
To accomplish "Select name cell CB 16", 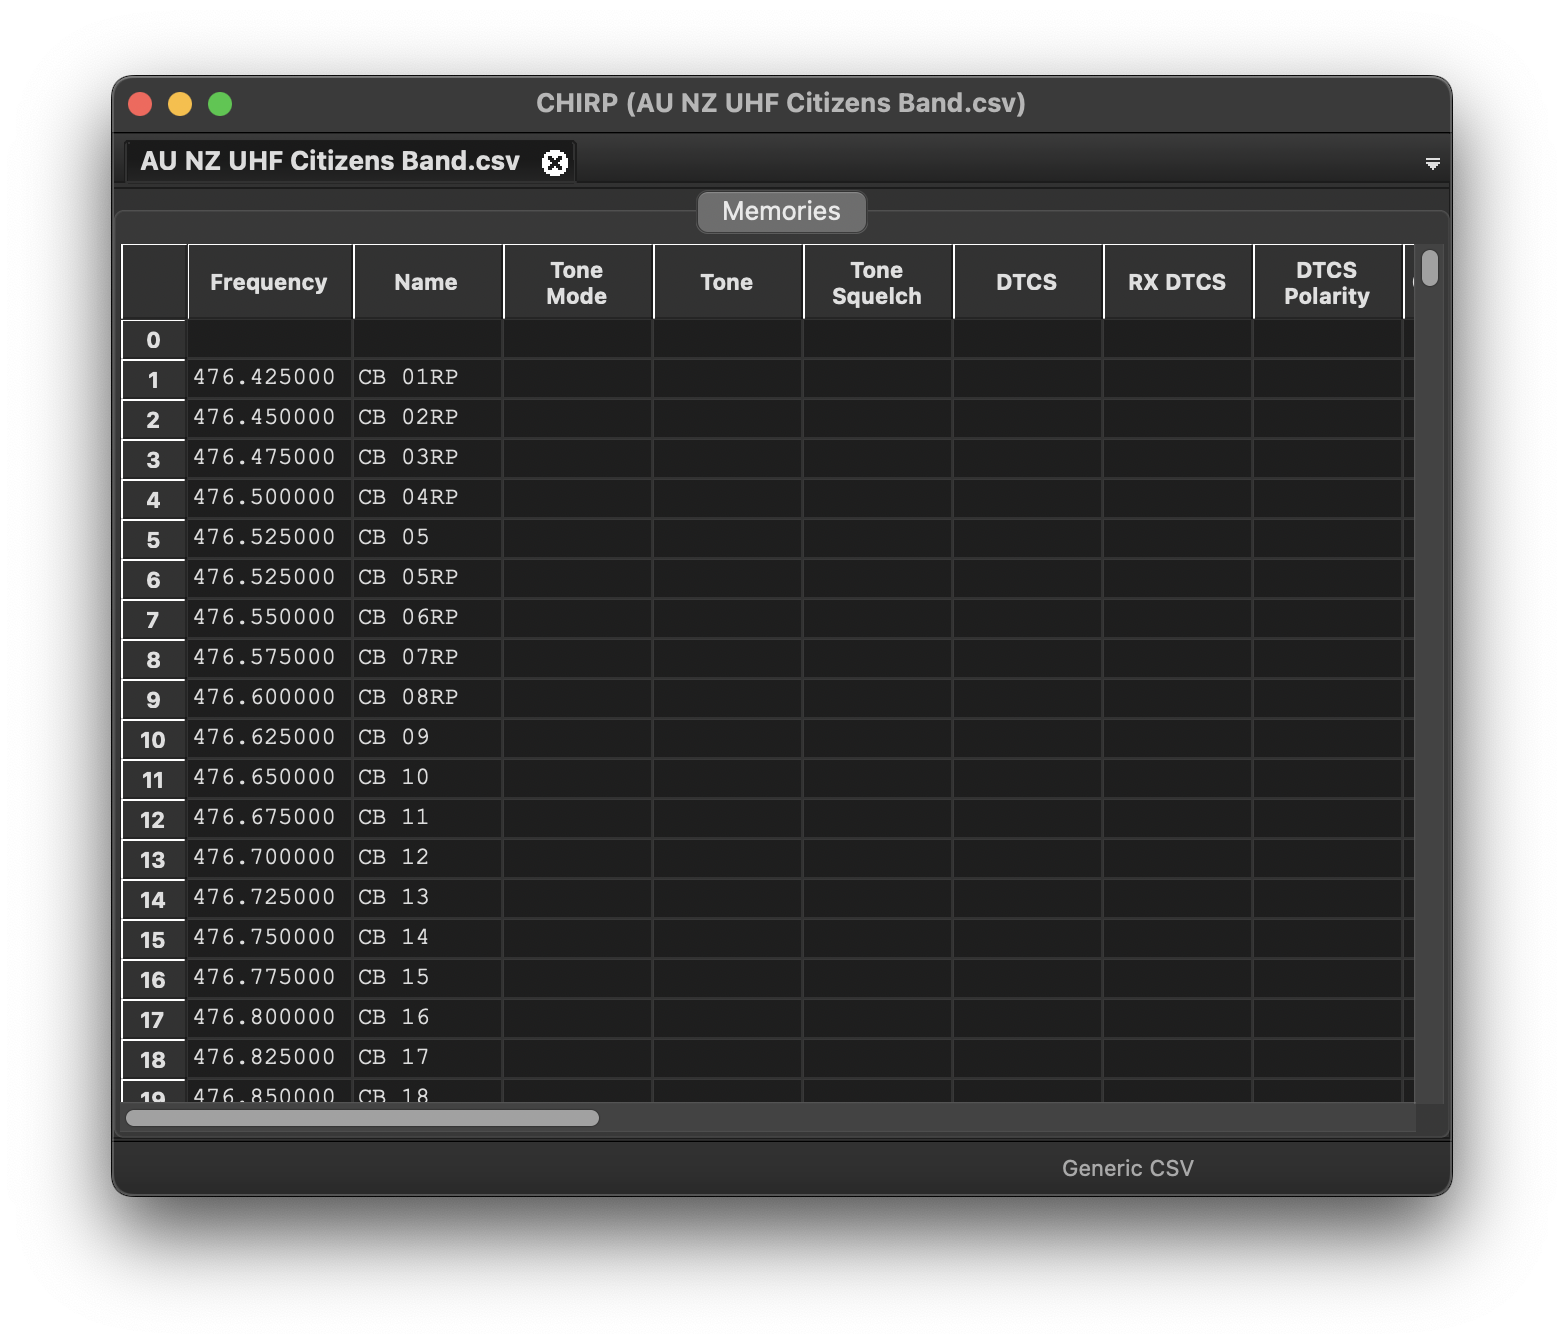I will [x=428, y=1018].
